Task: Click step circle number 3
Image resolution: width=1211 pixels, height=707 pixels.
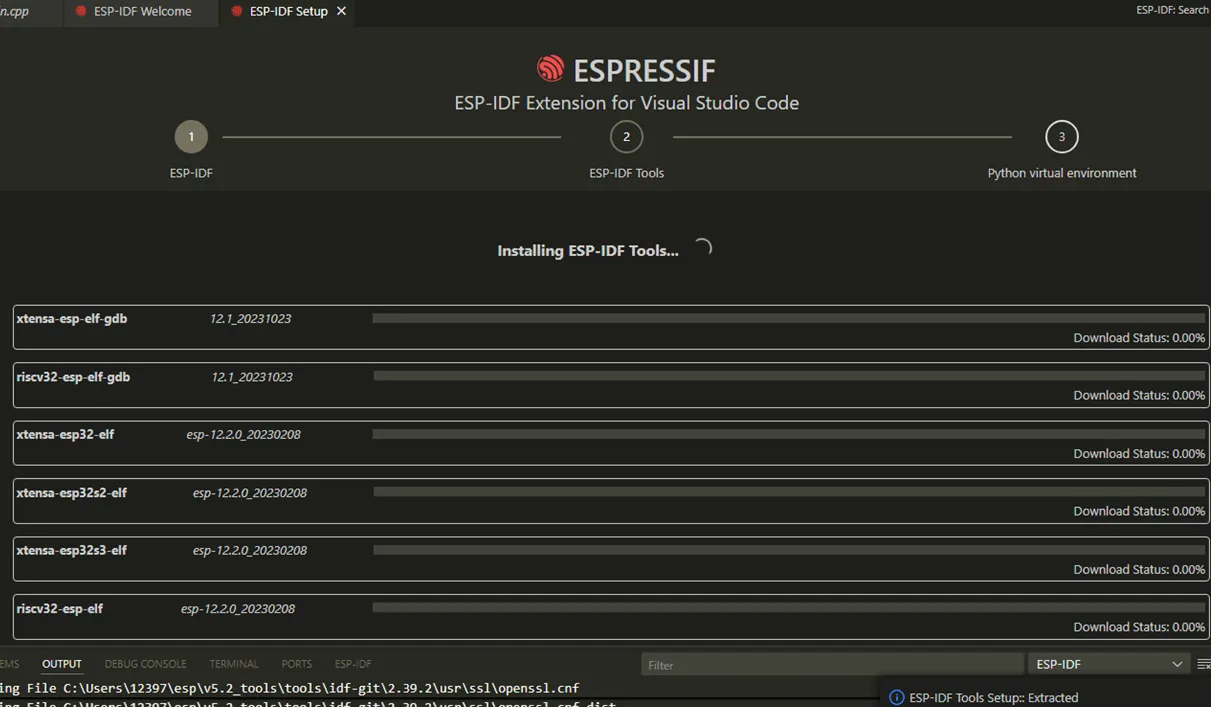Action: coord(1062,137)
